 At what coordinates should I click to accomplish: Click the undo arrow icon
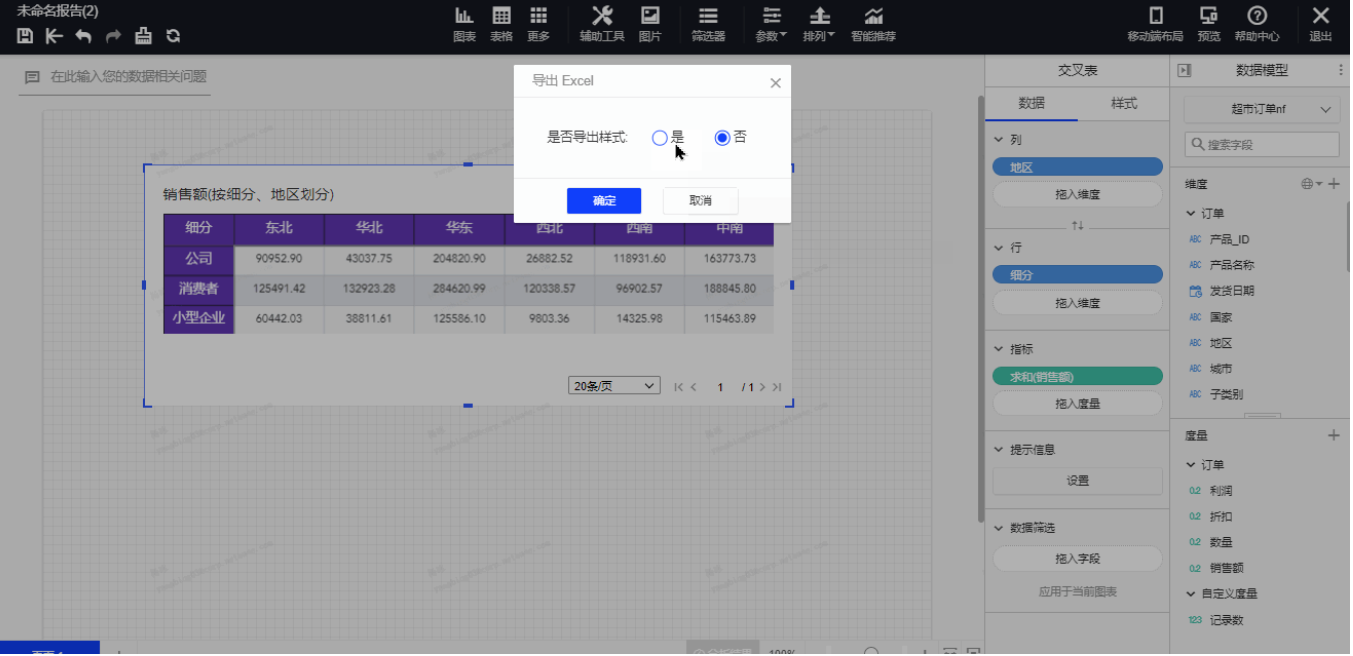coord(84,36)
